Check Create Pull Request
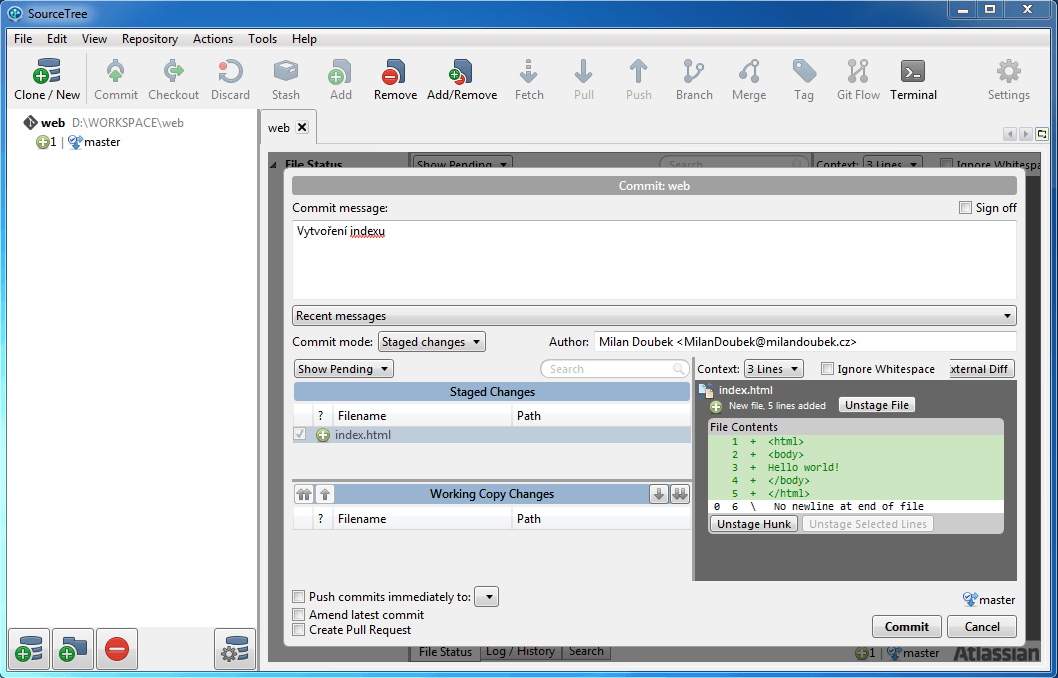 [298, 629]
